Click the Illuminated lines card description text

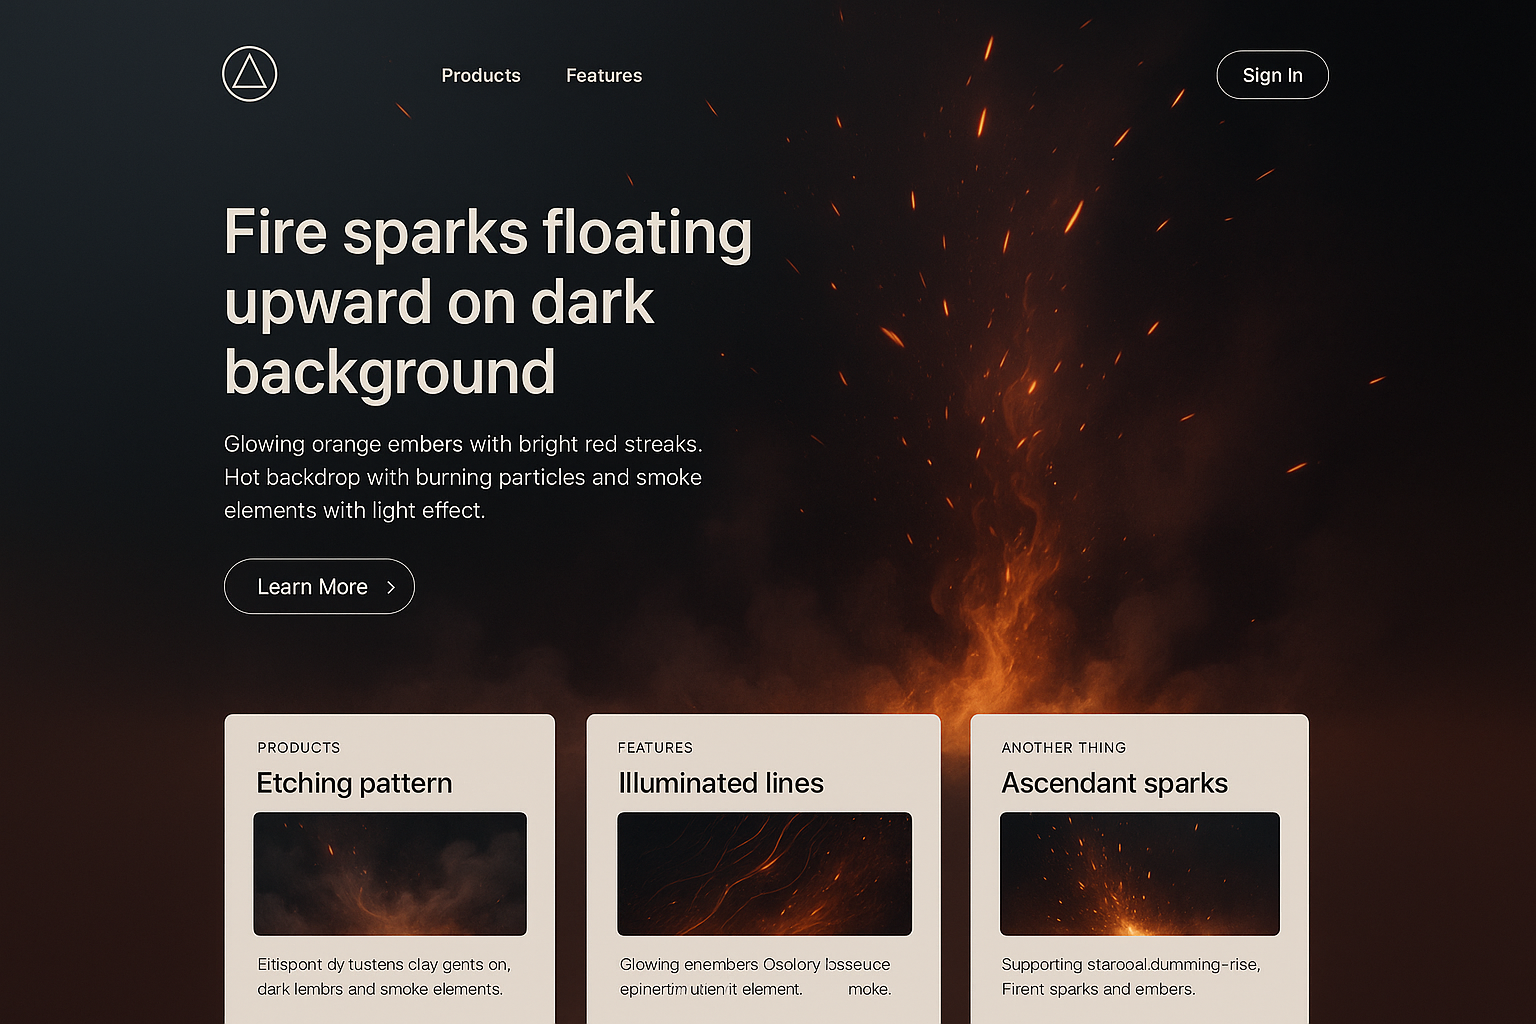tap(755, 977)
